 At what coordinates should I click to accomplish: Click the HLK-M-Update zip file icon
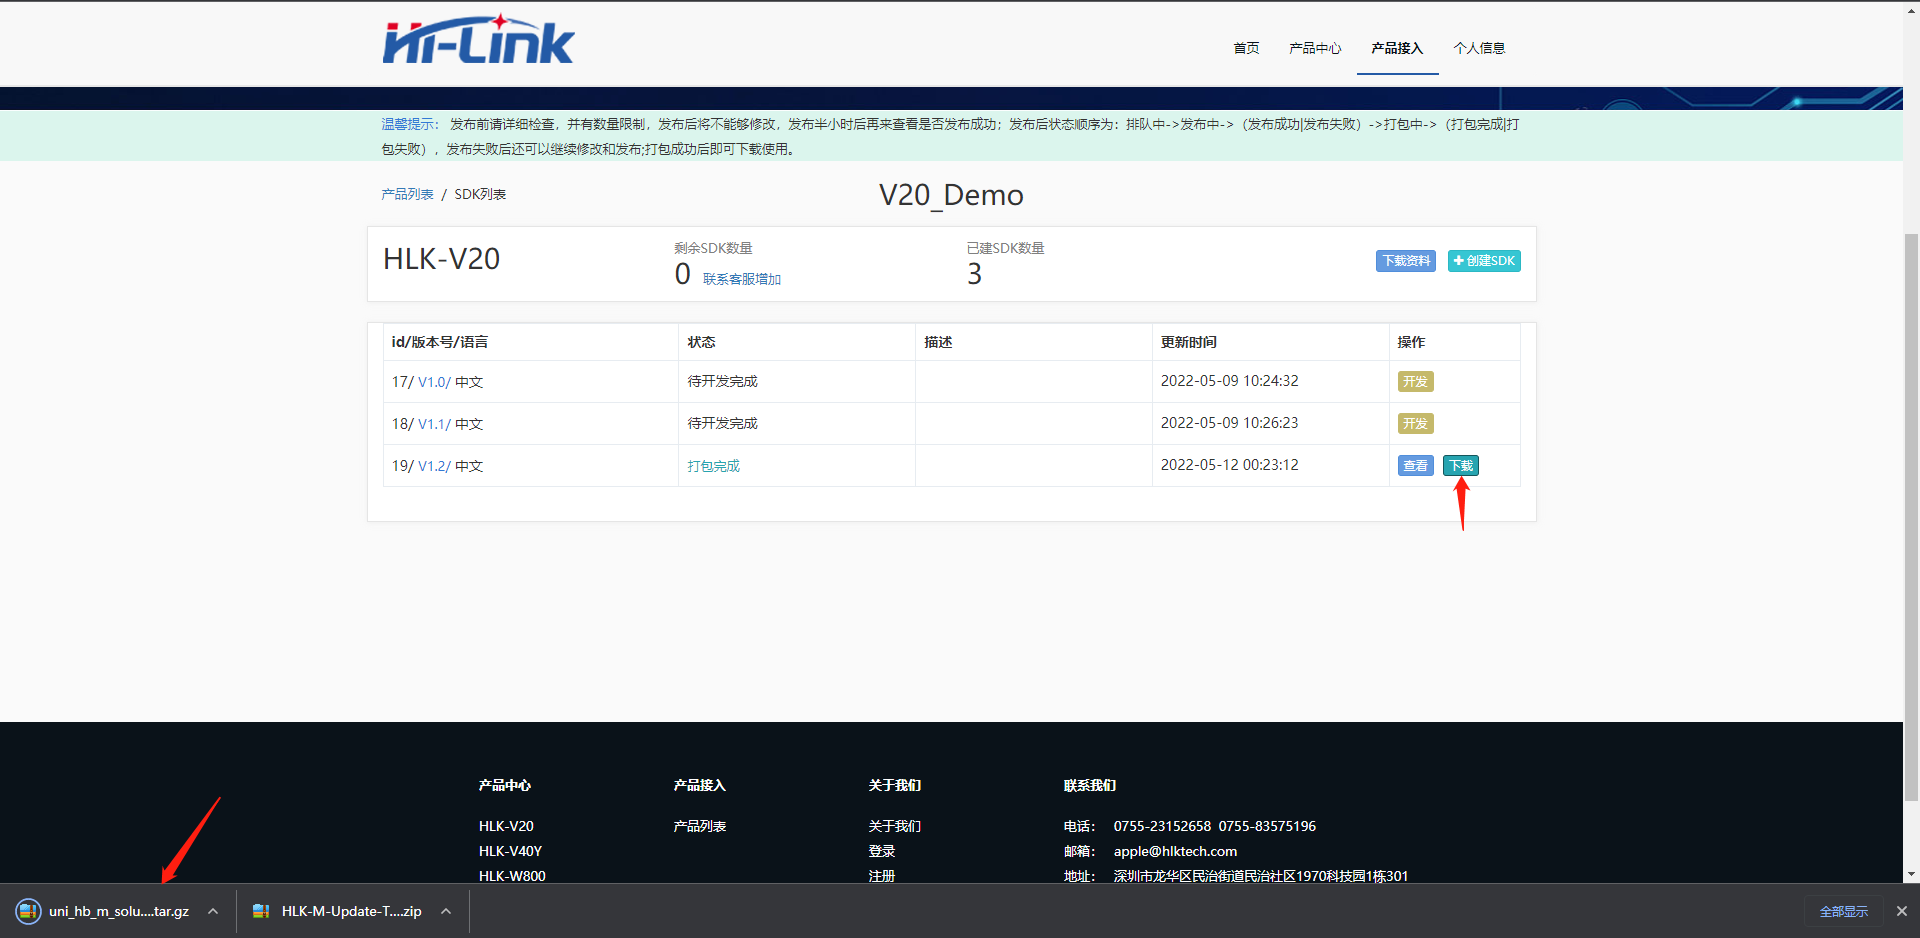261,911
